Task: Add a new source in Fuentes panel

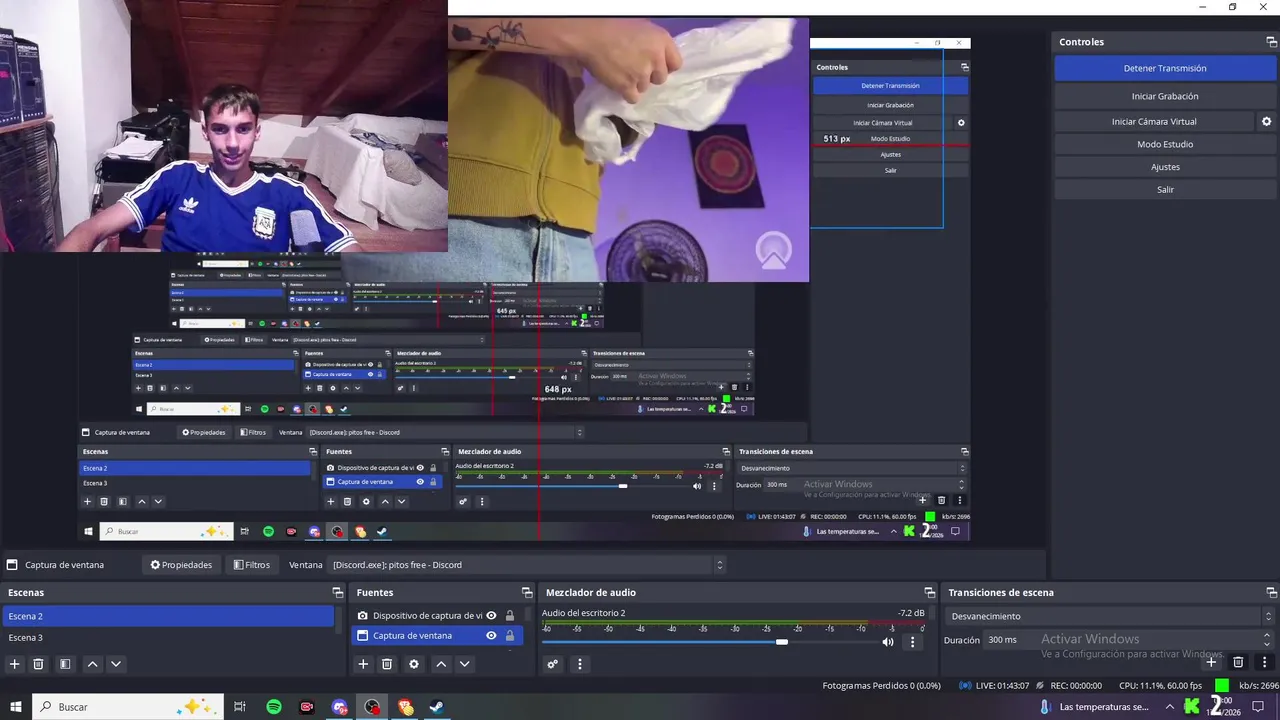Action: point(363,664)
